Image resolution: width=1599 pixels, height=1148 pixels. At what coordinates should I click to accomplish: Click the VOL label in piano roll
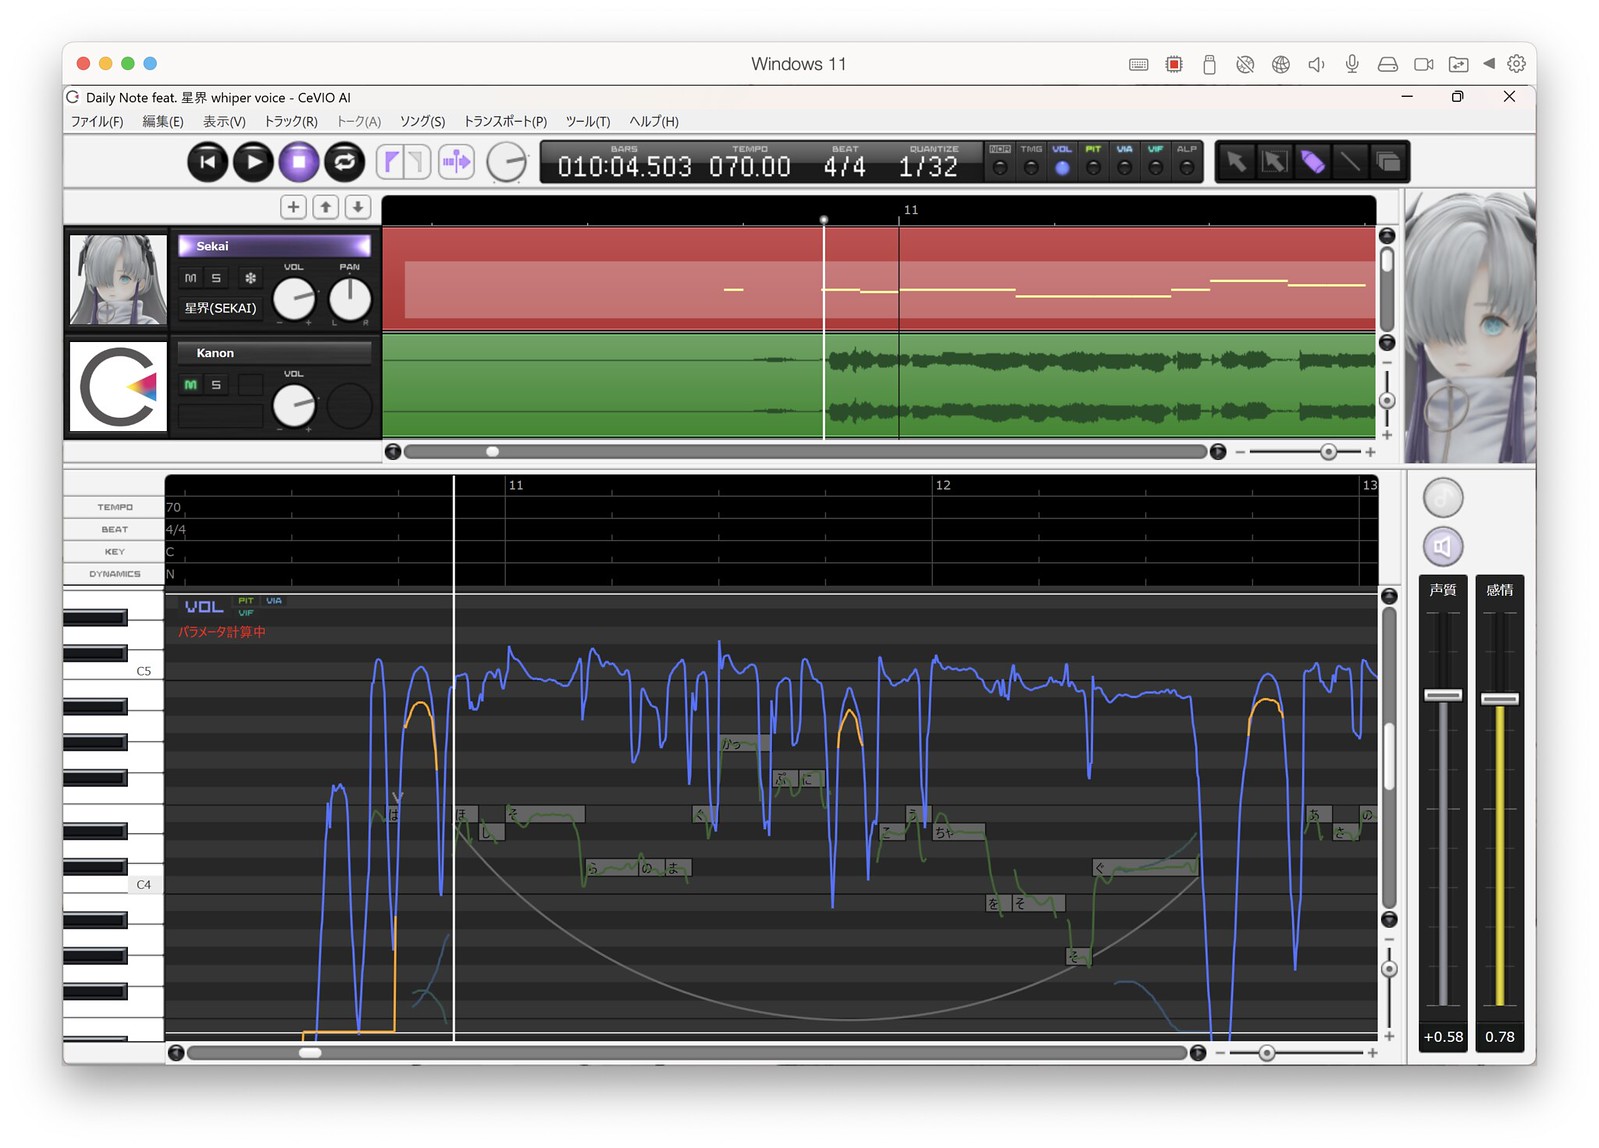(204, 607)
